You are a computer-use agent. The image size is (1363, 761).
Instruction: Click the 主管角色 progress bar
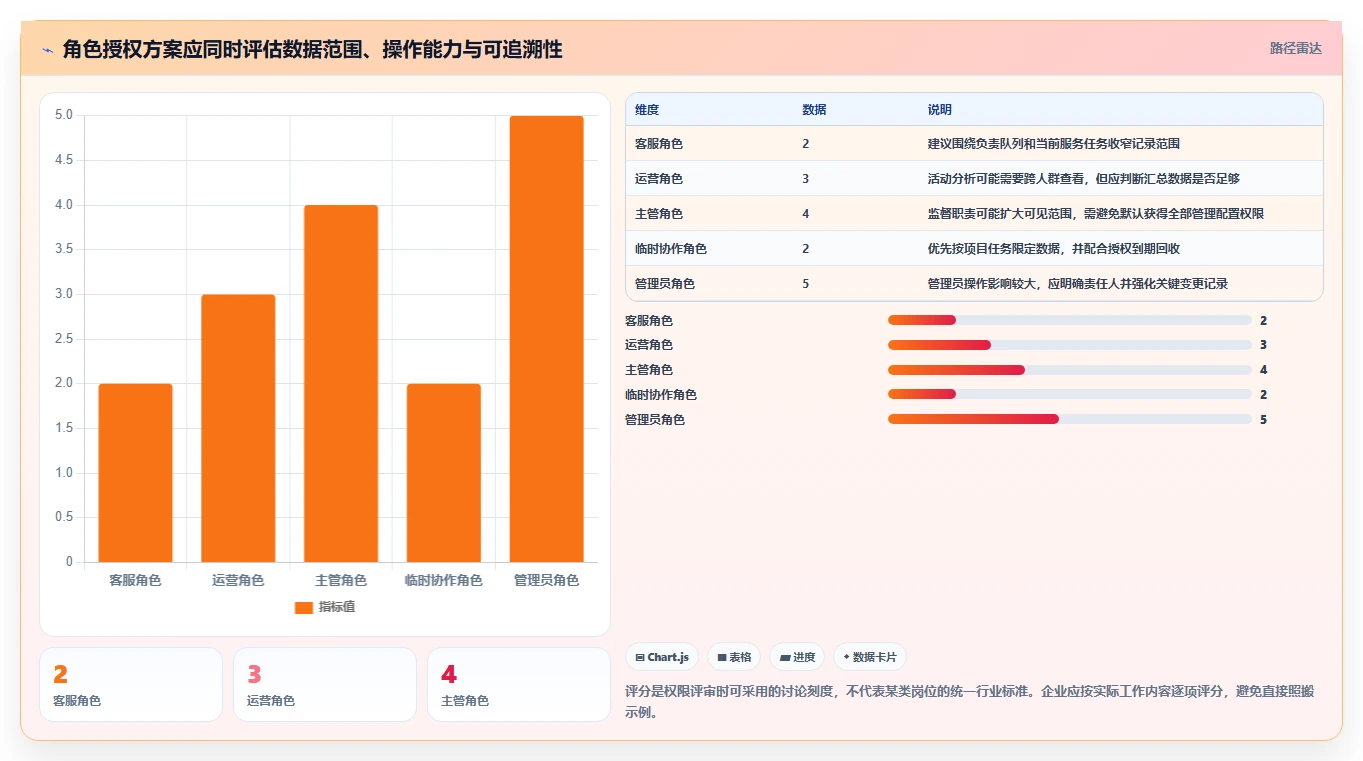(1069, 370)
